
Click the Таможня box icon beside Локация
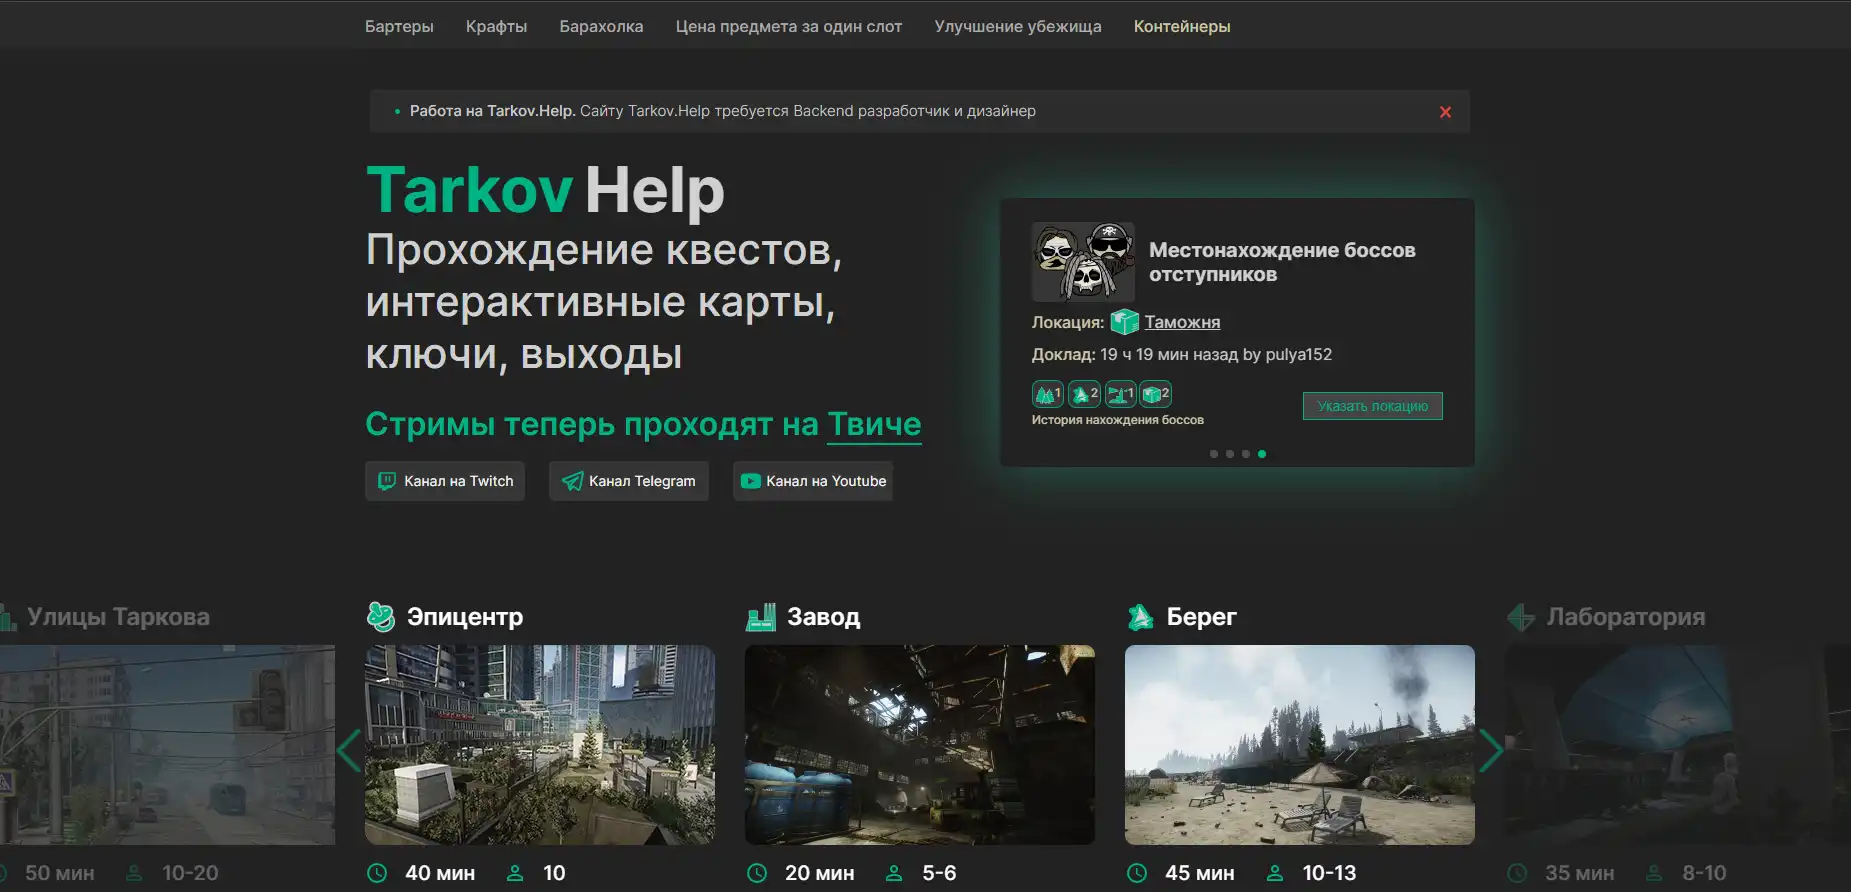coord(1125,322)
